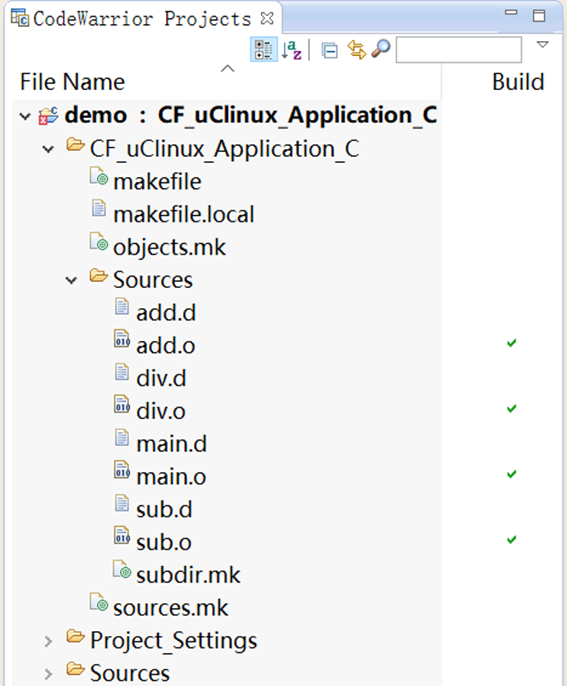The height and width of the screenshot is (686, 567).
Task: Click the main.o binary file icon
Action: coord(122,470)
